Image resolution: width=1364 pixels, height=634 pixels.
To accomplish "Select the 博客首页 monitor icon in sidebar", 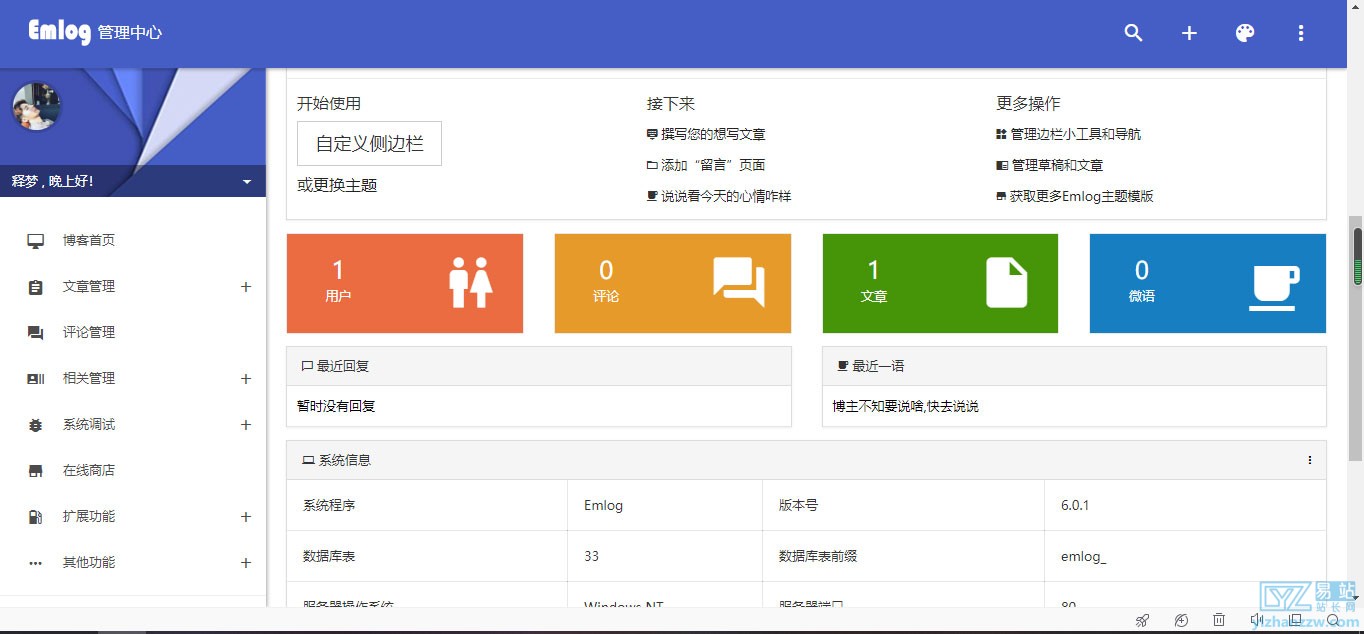I will (x=35, y=240).
